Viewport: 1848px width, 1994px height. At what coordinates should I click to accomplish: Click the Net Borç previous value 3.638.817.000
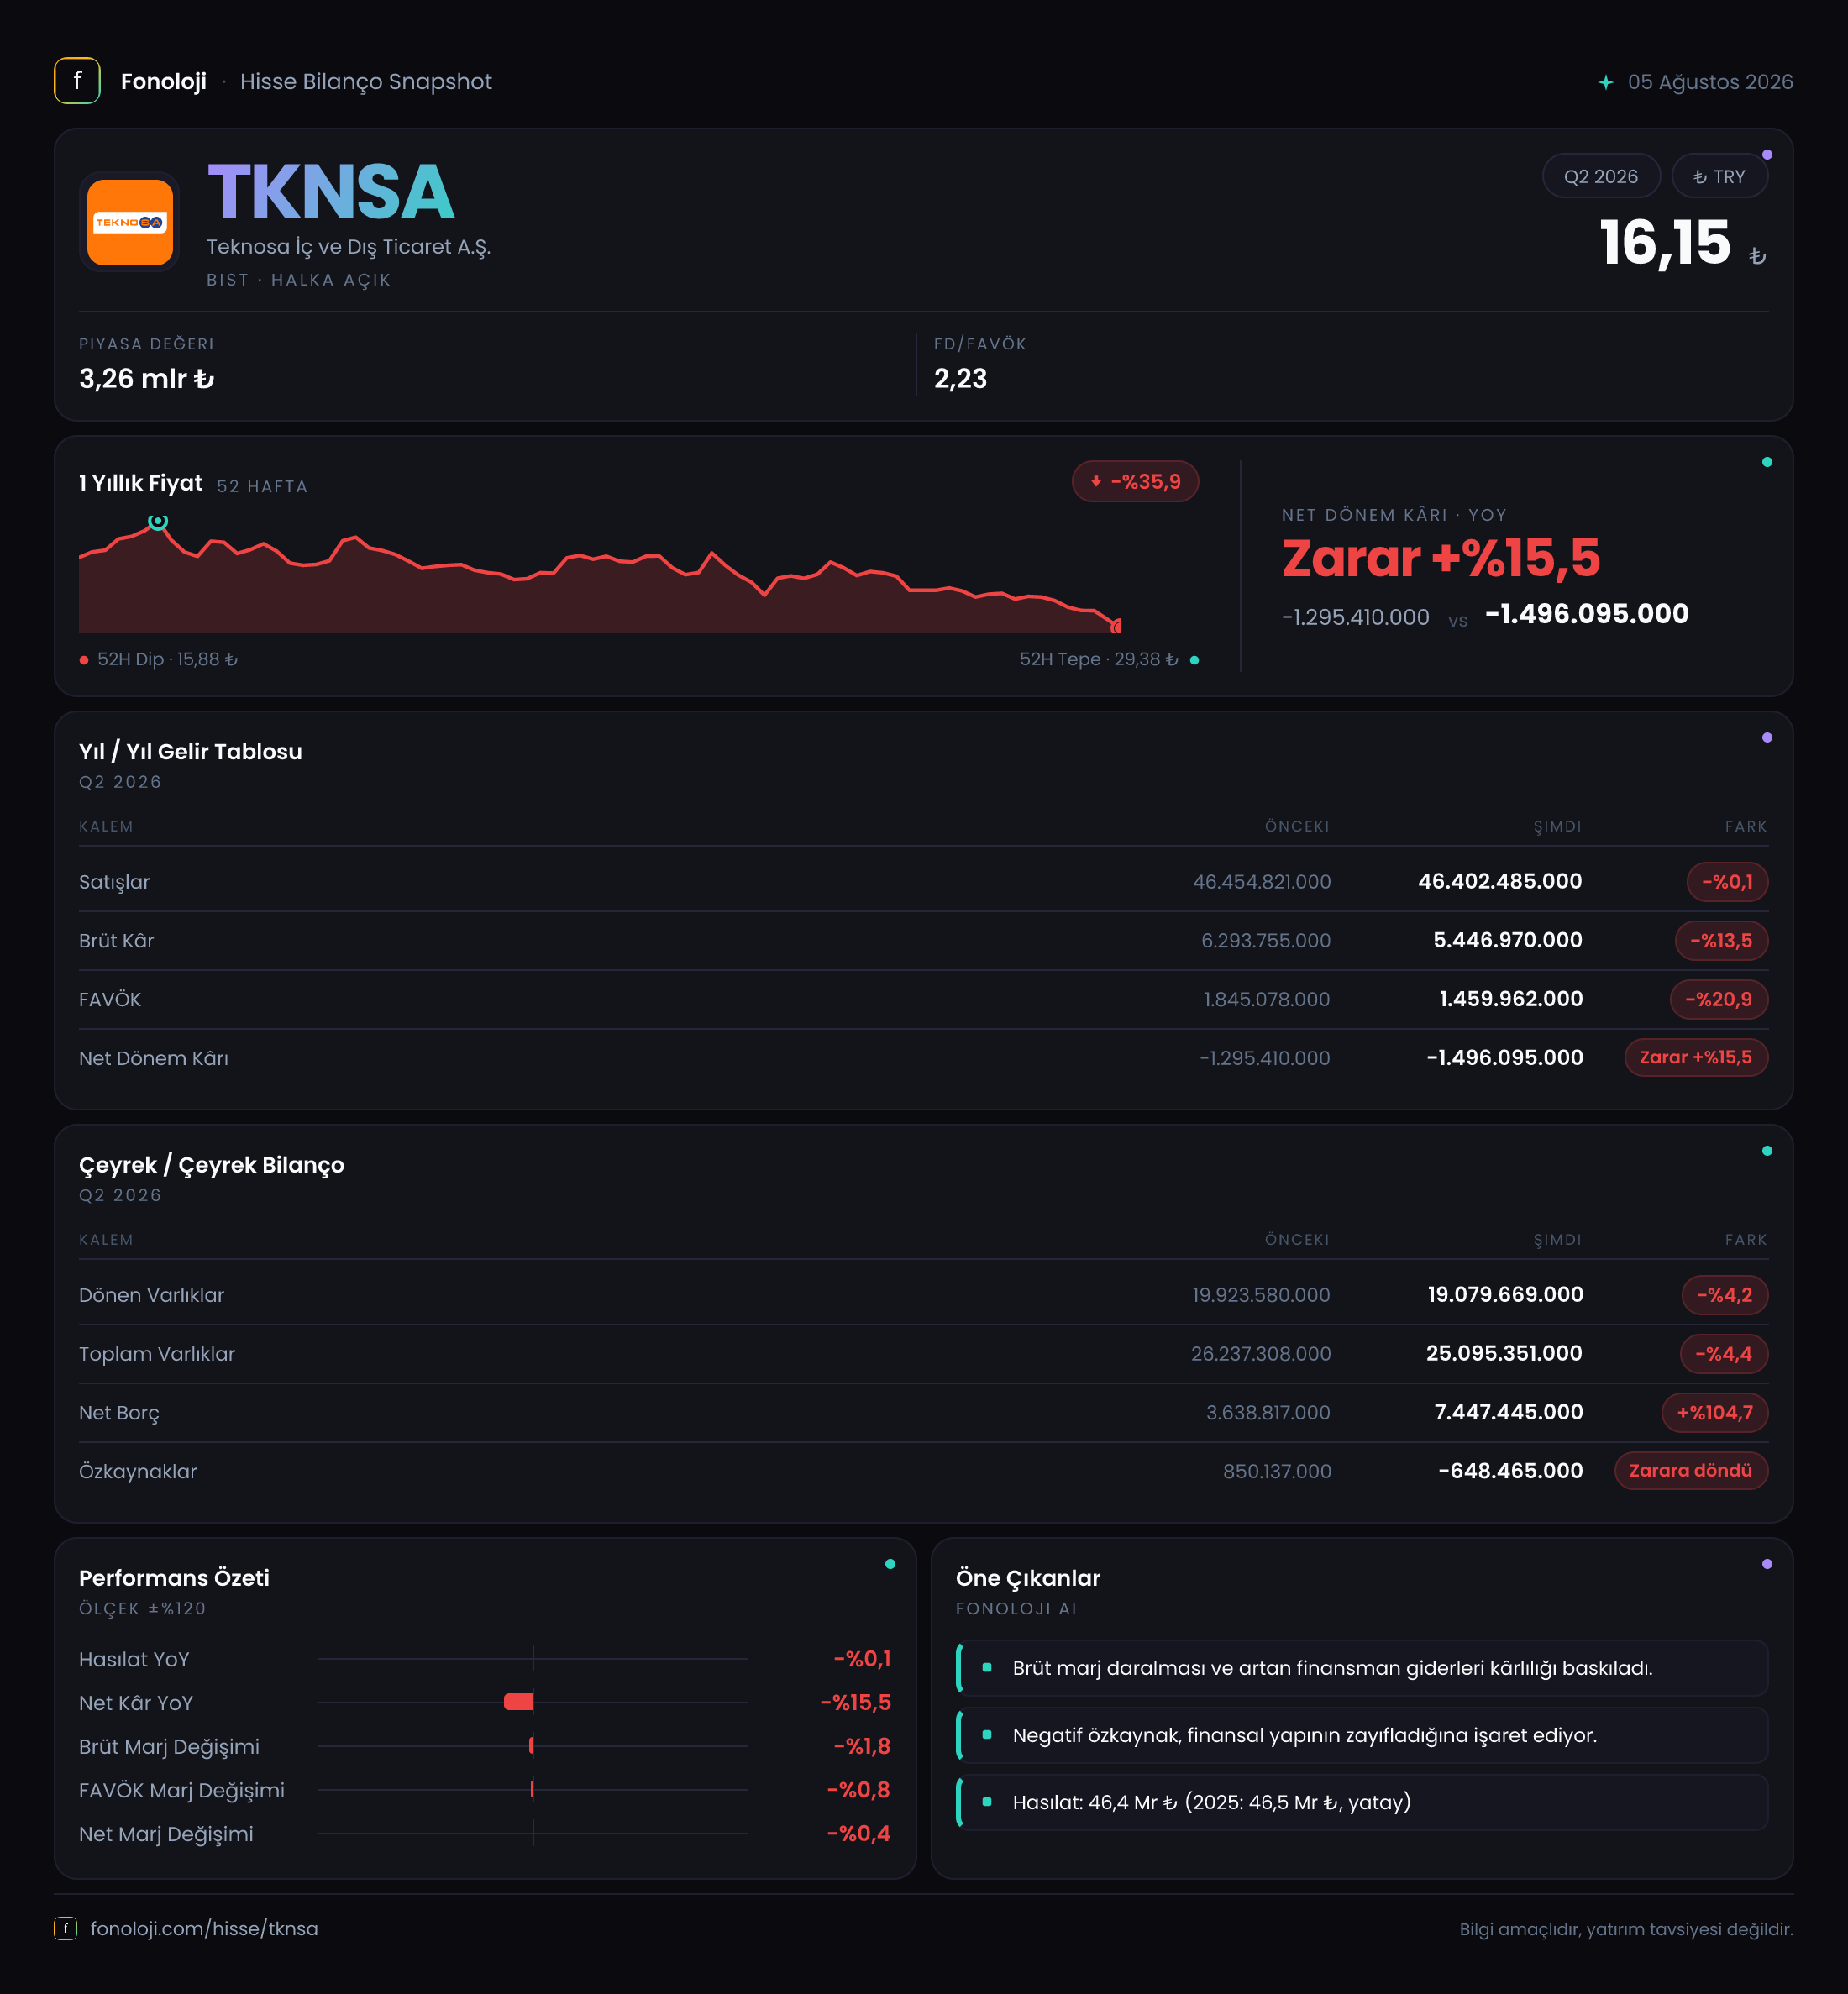point(1268,1412)
